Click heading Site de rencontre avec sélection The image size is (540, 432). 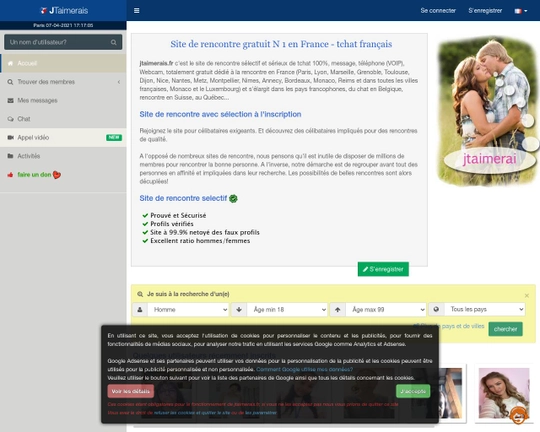(220, 114)
